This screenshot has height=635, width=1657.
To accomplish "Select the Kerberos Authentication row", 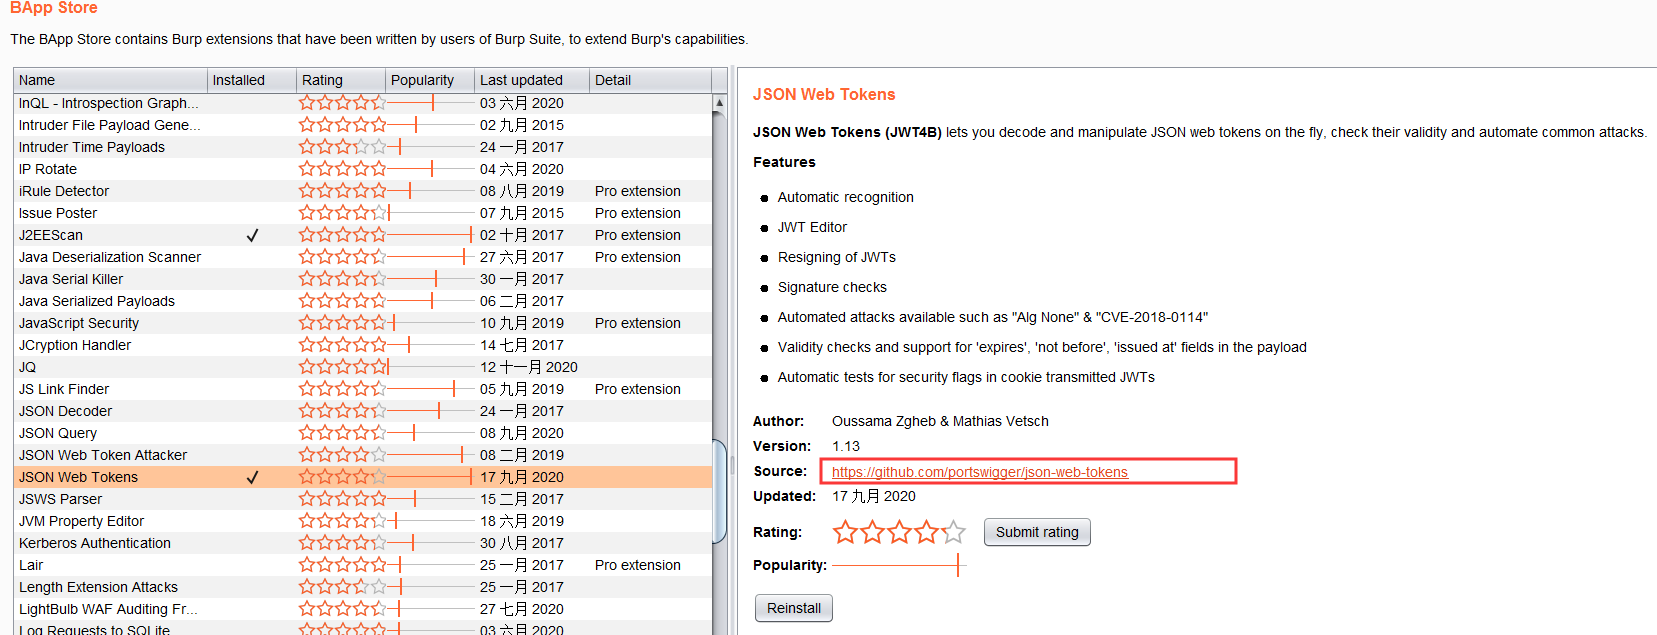I will point(363,543).
